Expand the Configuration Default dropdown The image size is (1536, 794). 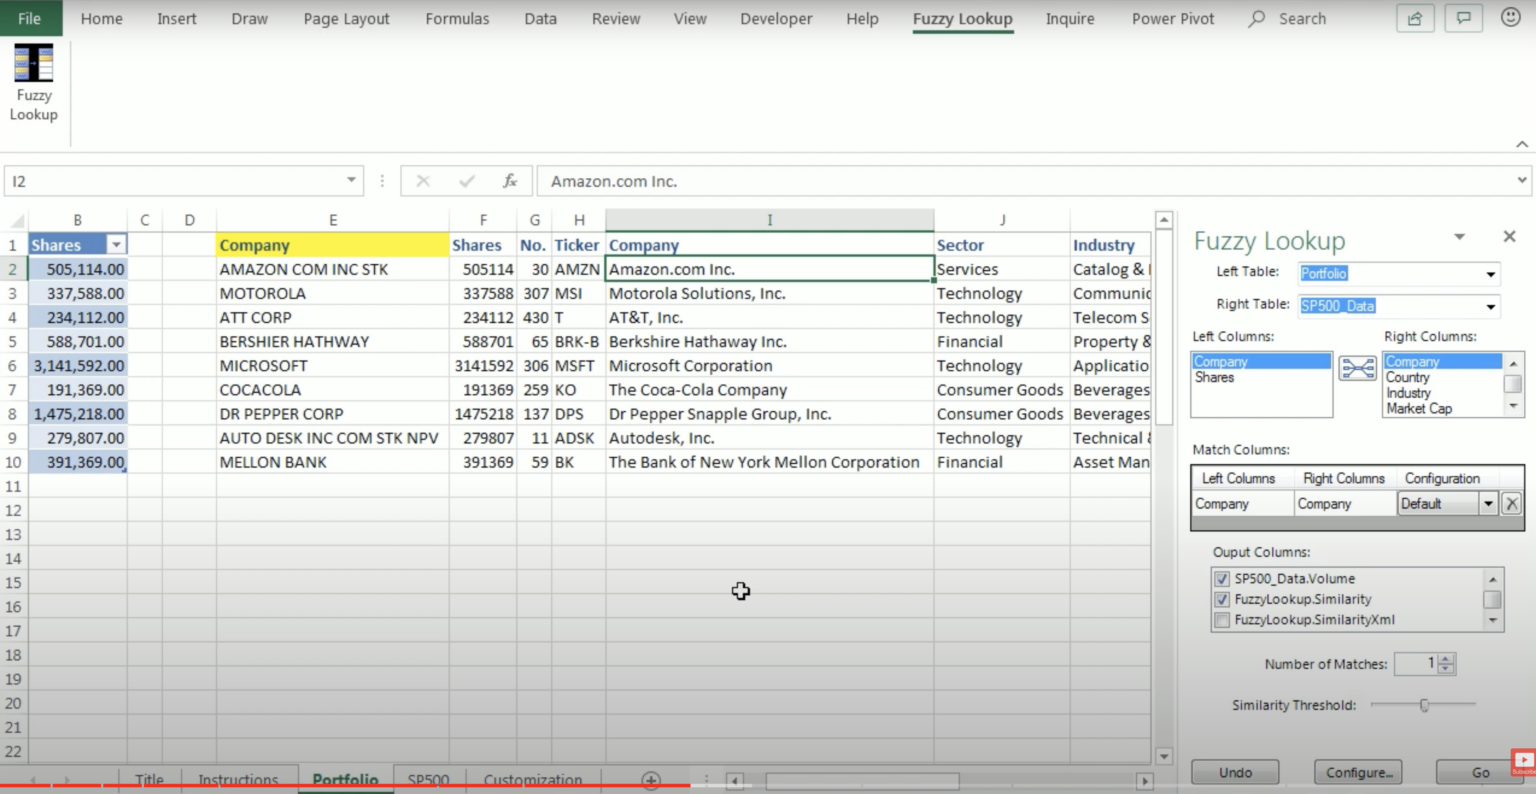tap(1488, 504)
